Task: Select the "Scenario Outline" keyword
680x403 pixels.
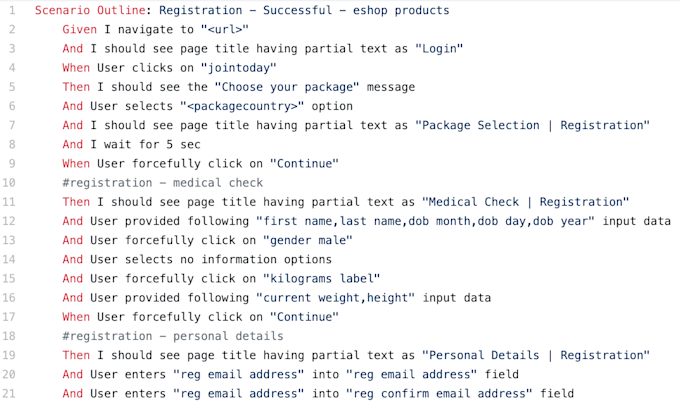Action: 90,10
